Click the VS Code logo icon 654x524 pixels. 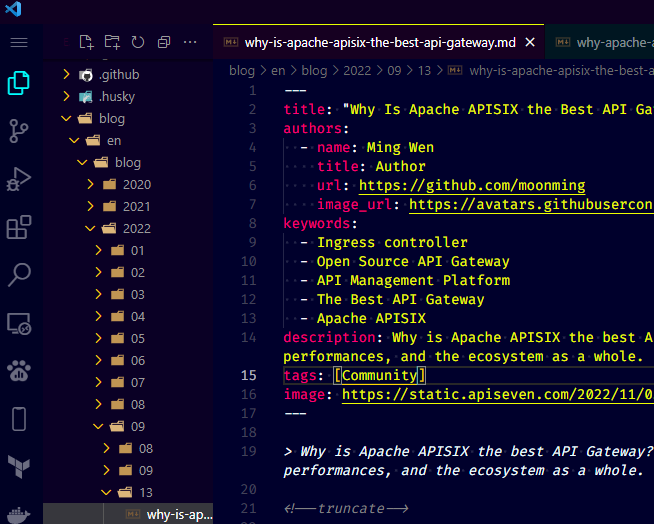13,9
